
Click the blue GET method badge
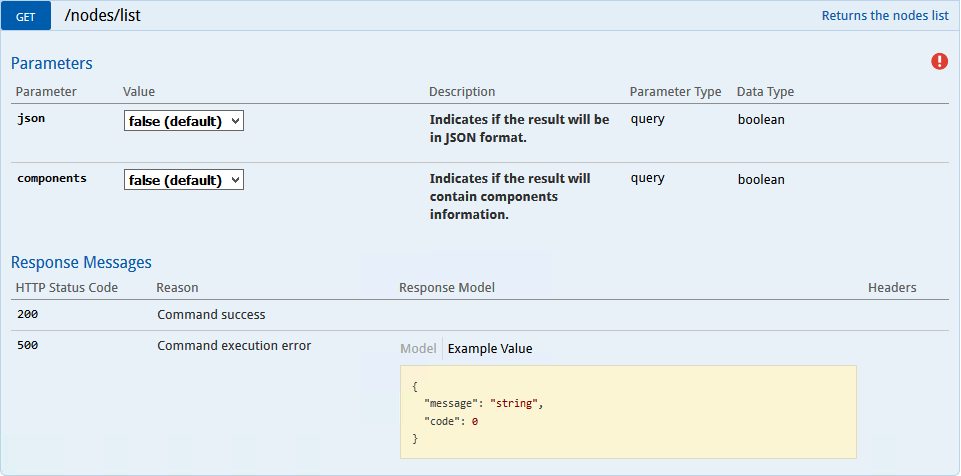click(x=26, y=17)
